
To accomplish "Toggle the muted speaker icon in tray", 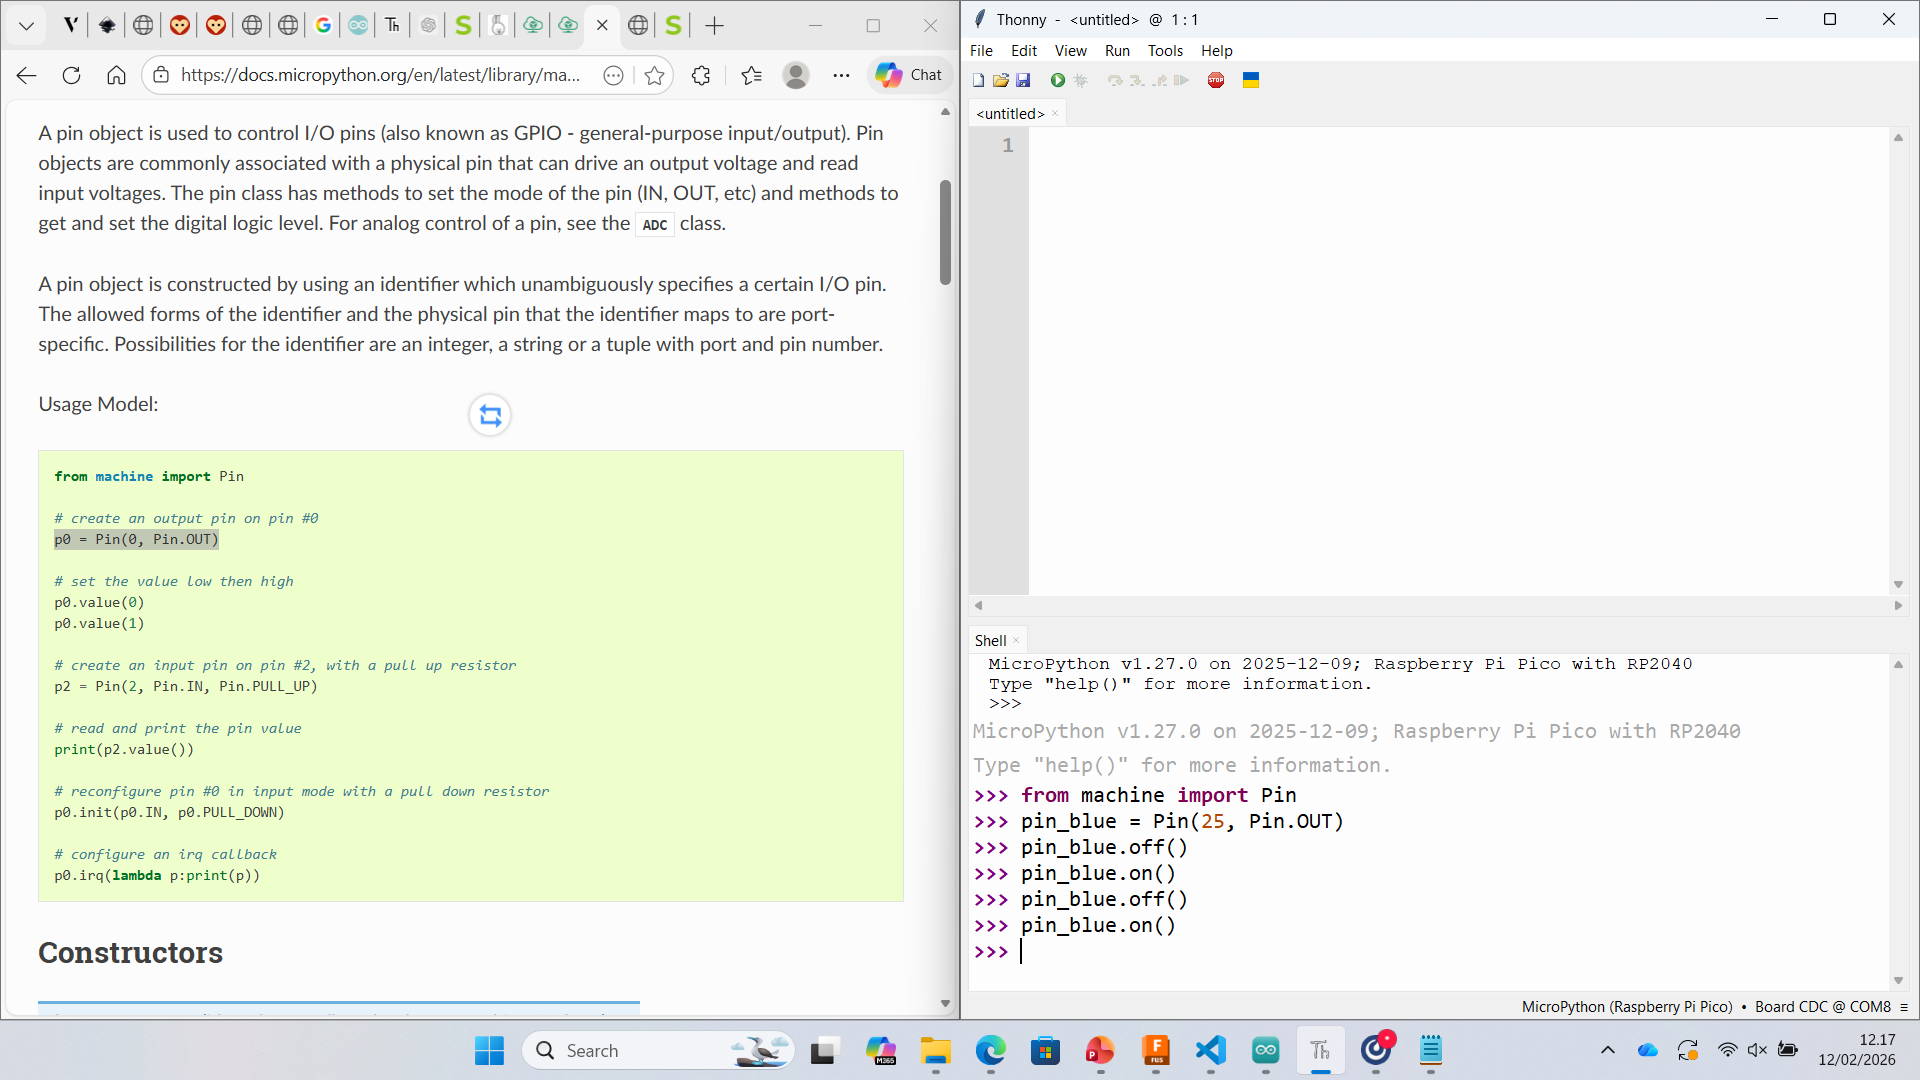I will (x=1757, y=1050).
